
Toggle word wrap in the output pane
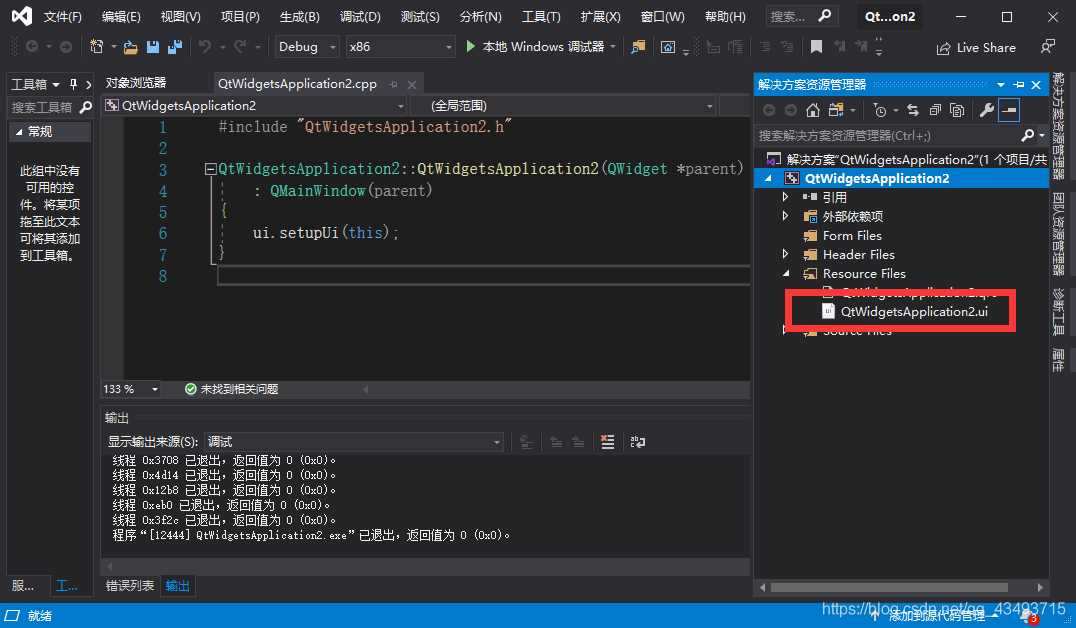[638, 442]
